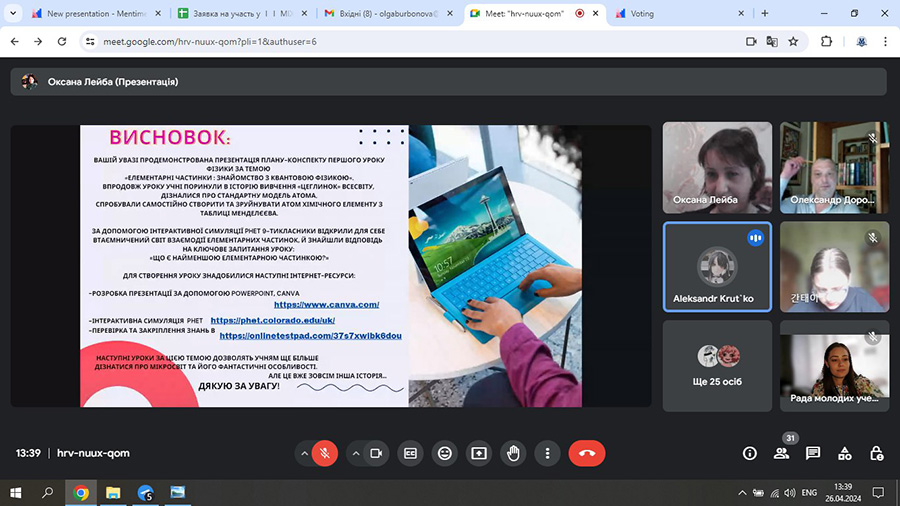The image size is (900, 506).
Task: Open the Activities panel
Action: click(x=845, y=453)
